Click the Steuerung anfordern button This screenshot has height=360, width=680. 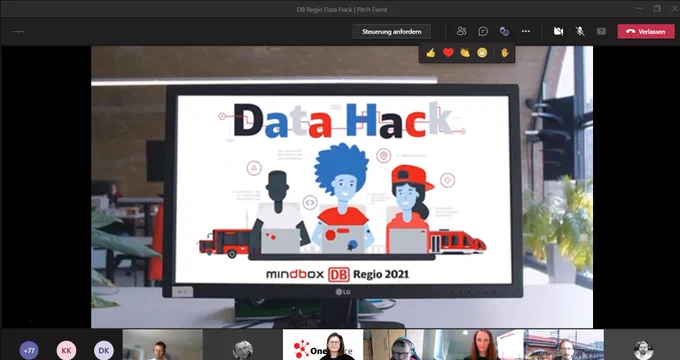(x=392, y=32)
